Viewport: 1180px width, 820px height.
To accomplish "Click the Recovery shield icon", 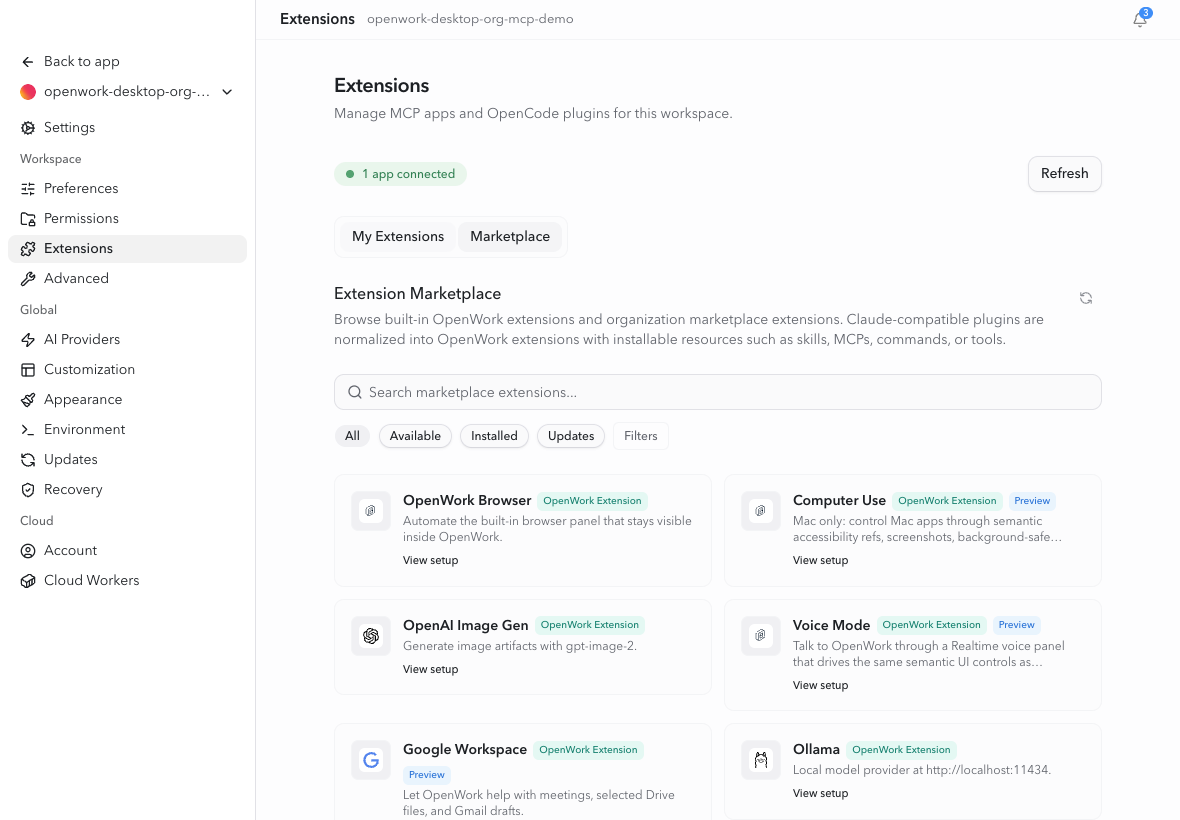I will coord(28,490).
